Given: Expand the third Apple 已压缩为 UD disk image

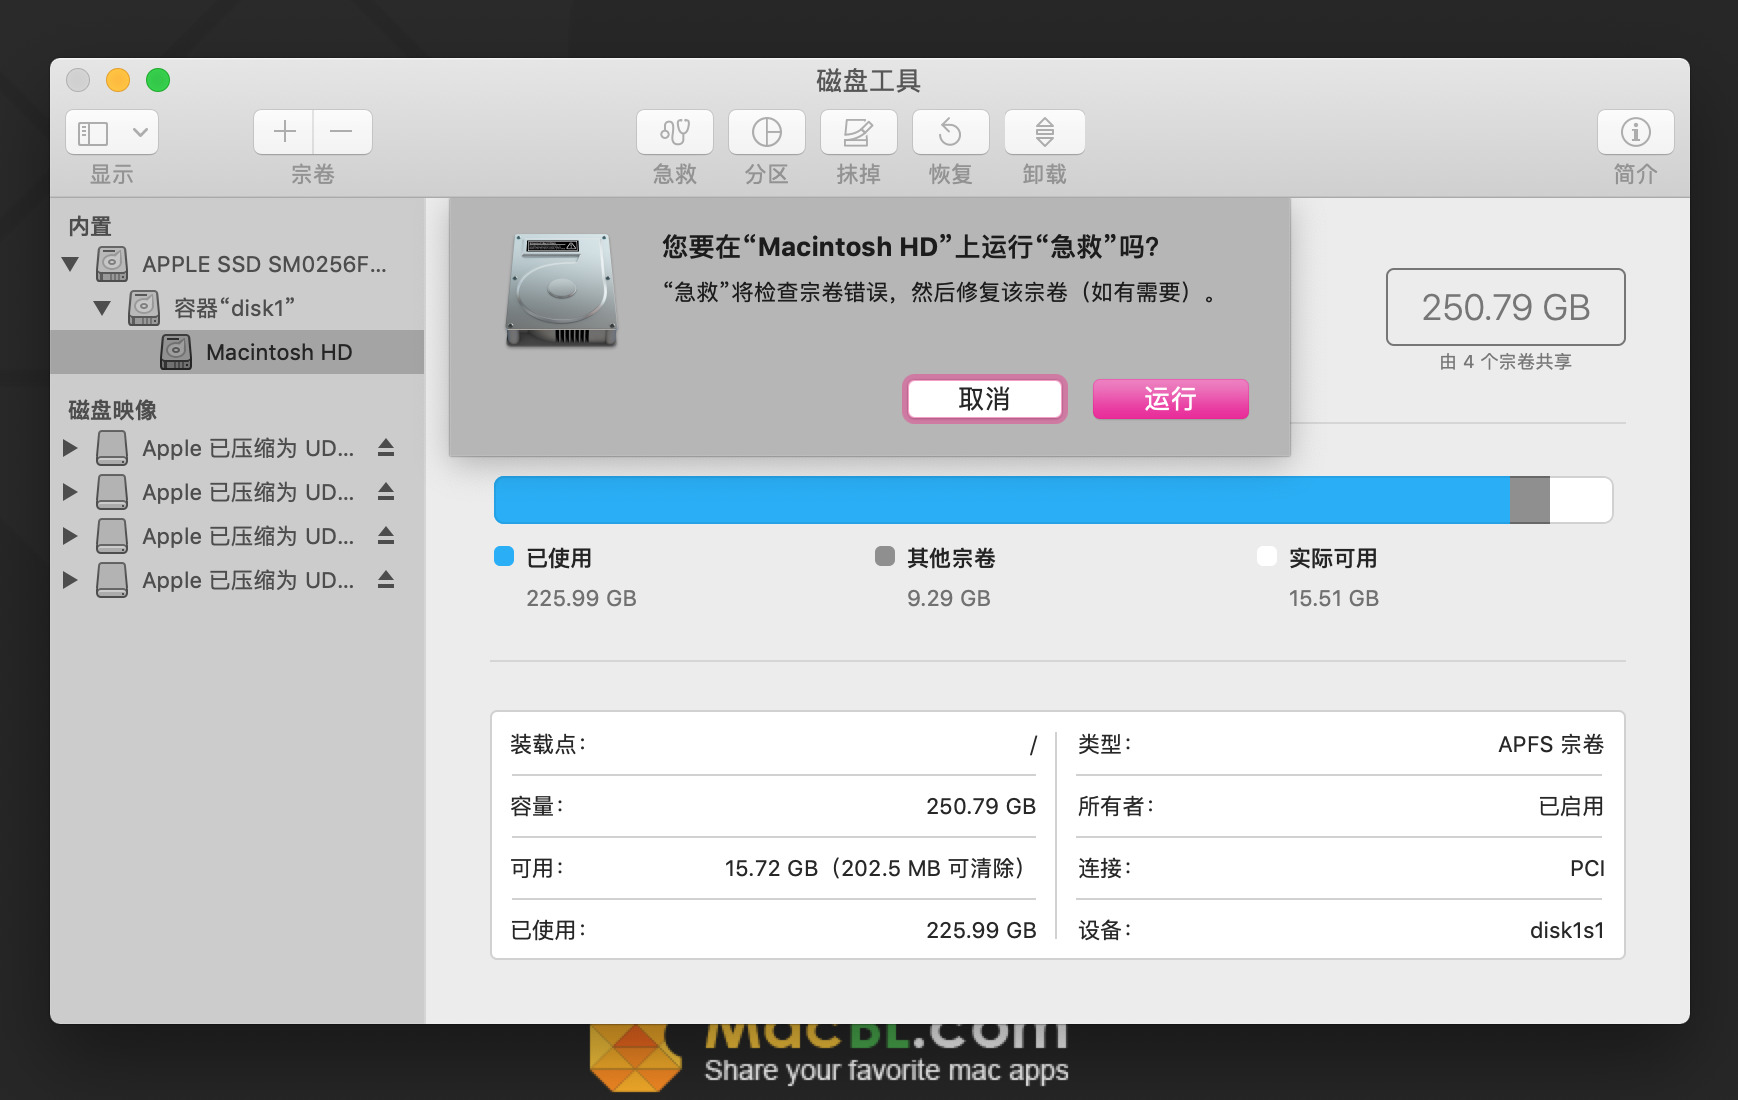Looking at the screenshot, I should click(70, 536).
